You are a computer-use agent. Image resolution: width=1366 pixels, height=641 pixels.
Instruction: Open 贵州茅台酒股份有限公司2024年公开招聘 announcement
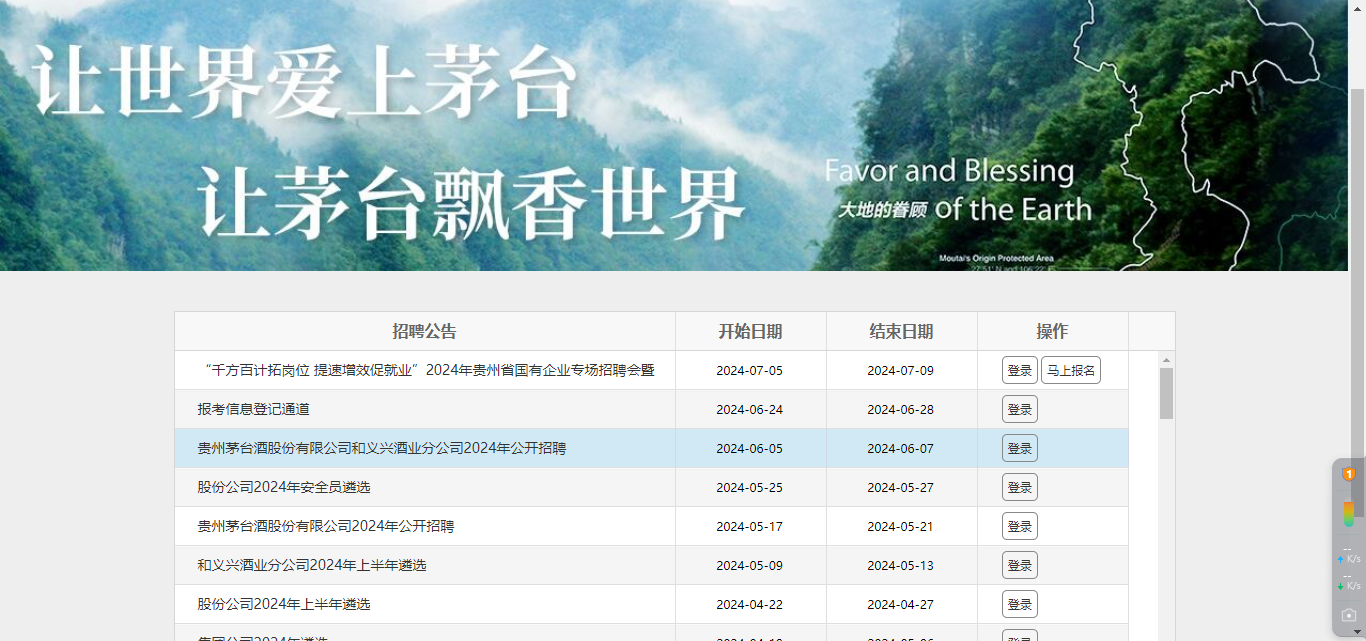[326, 526]
